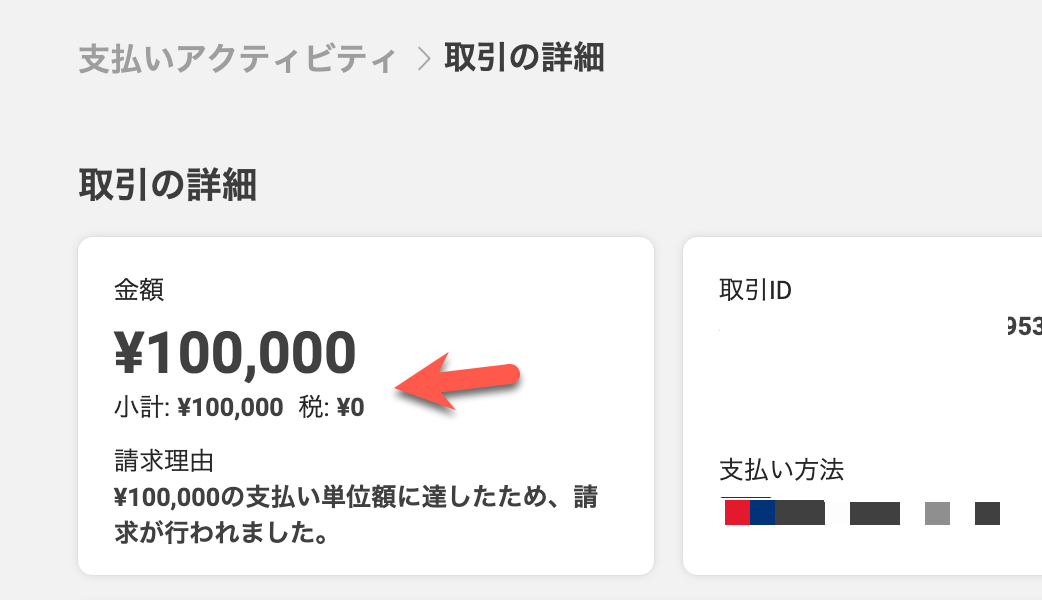This screenshot has height=600, width=1042.
Task: Click the 税: ¥0 tax text
Action: point(332,408)
